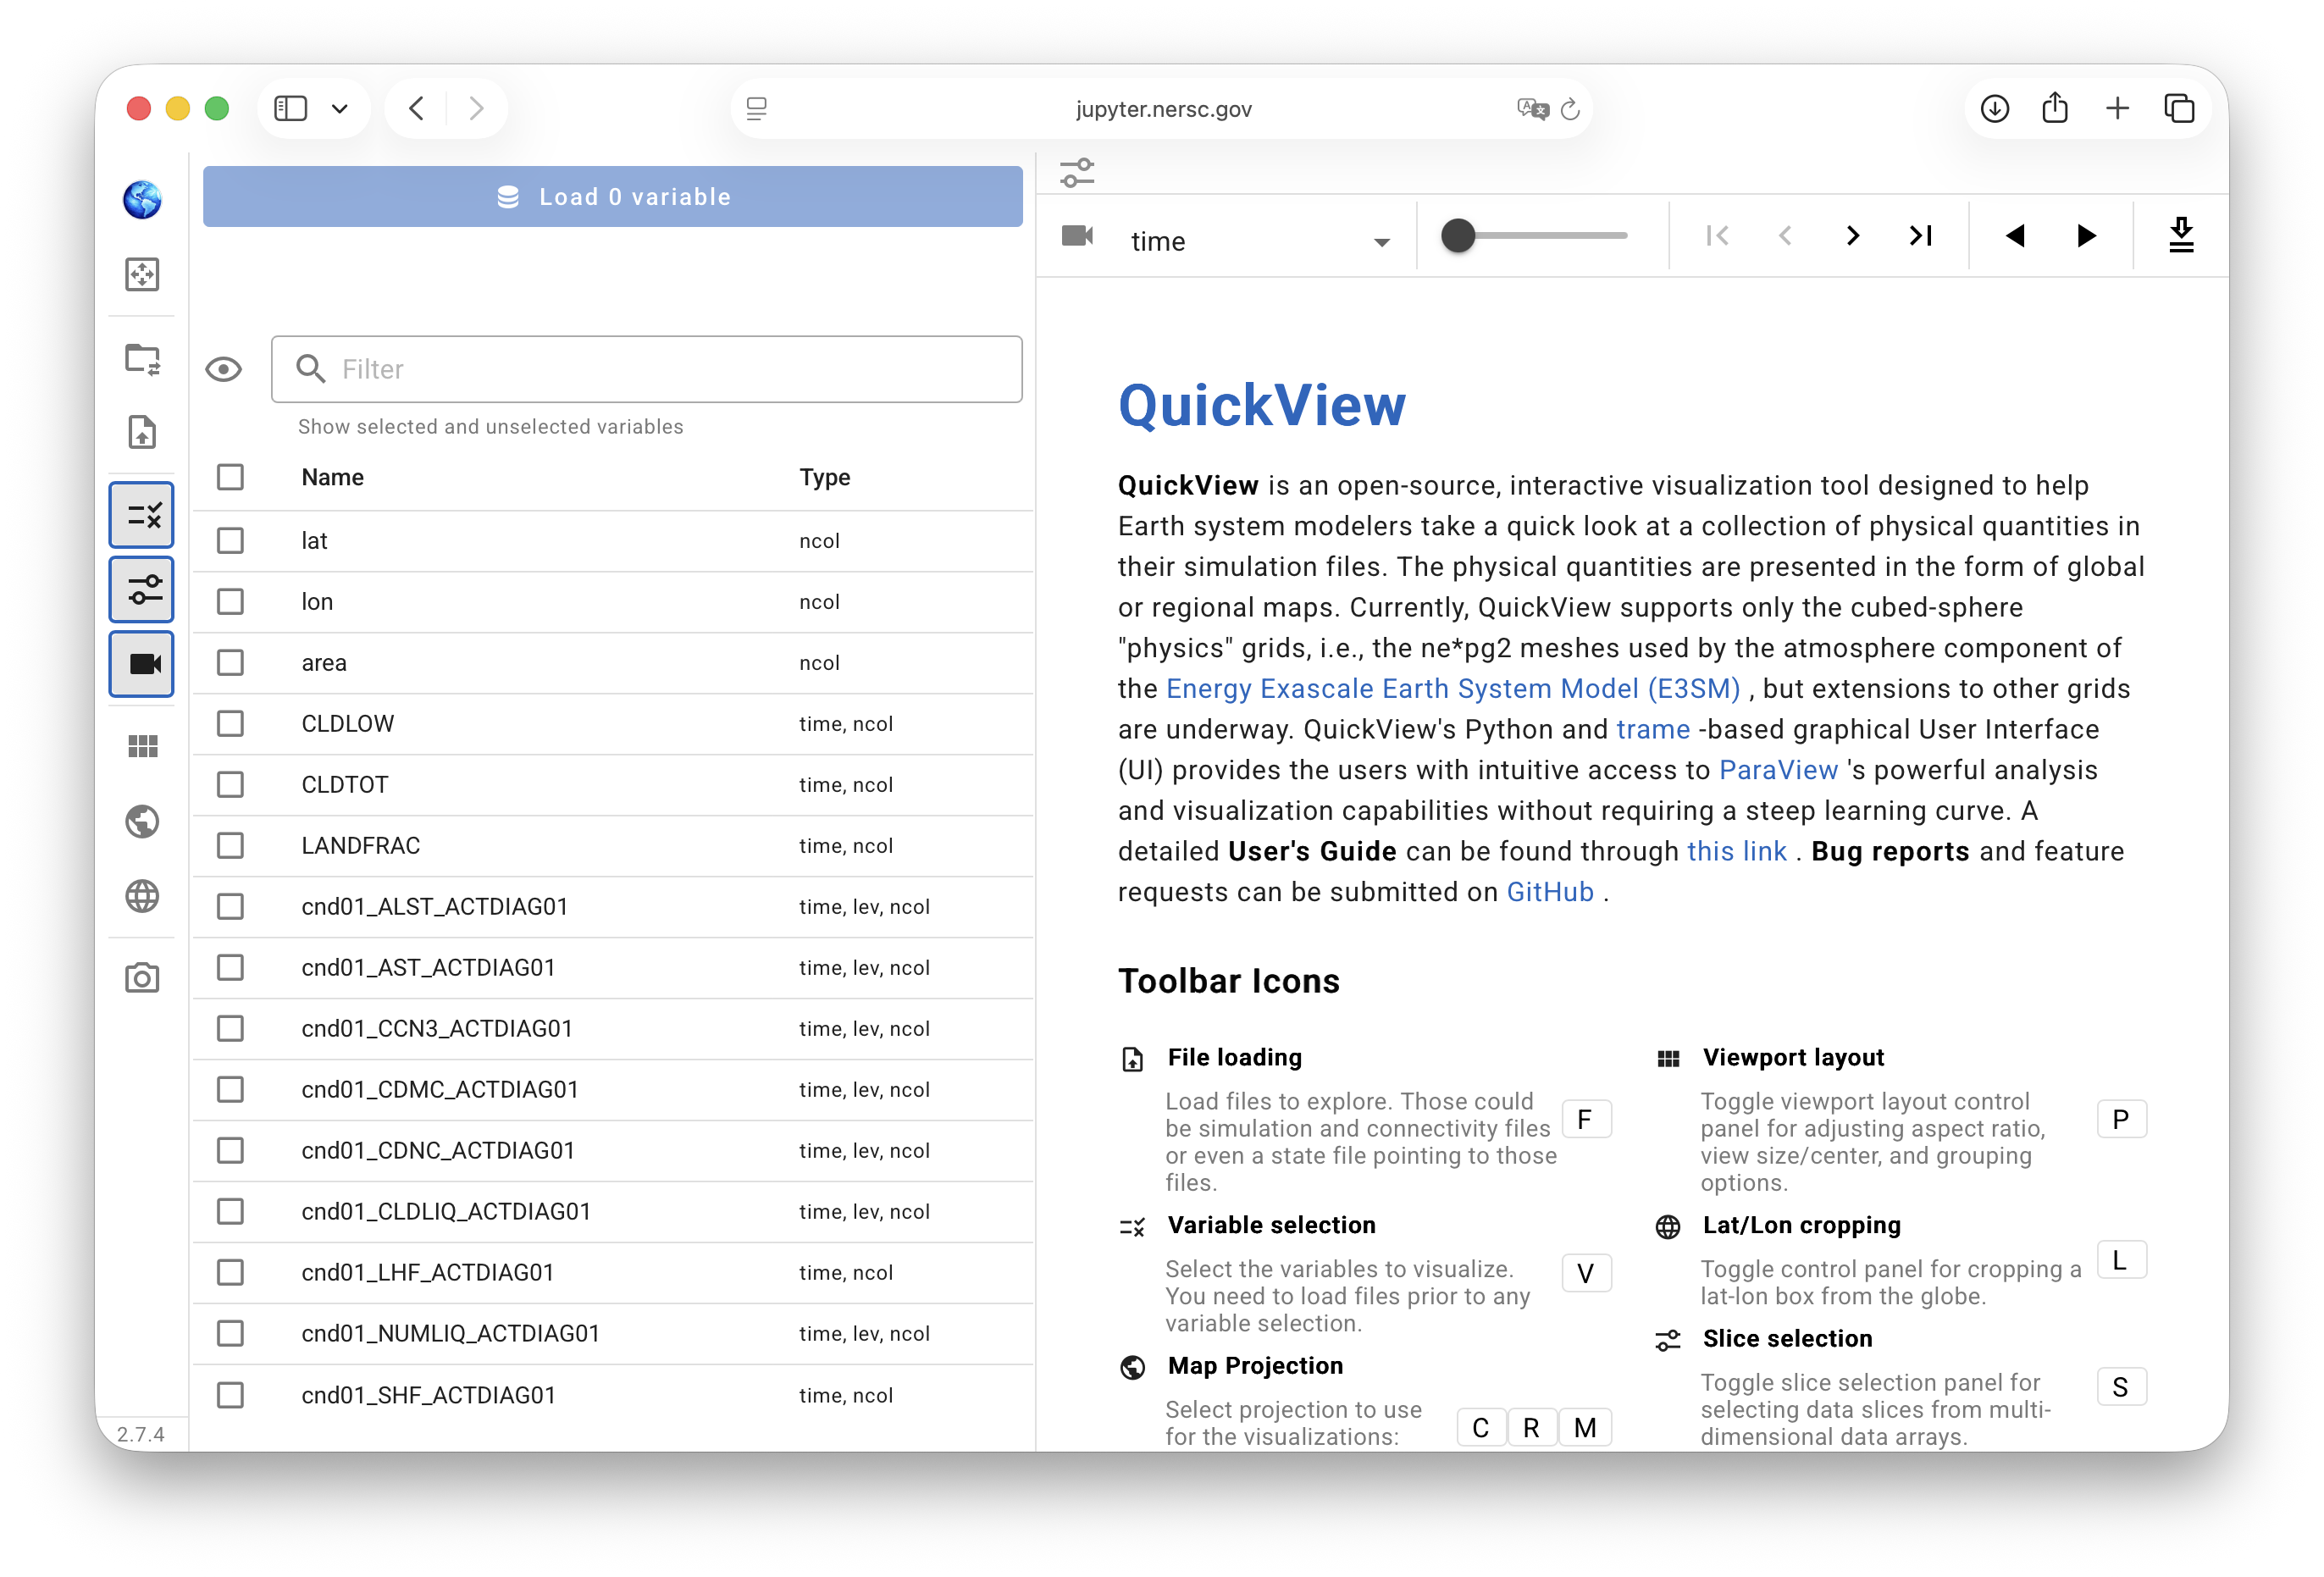Click the 2.7.4 version label
This screenshot has width=2324, height=1577.
point(141,1435)
